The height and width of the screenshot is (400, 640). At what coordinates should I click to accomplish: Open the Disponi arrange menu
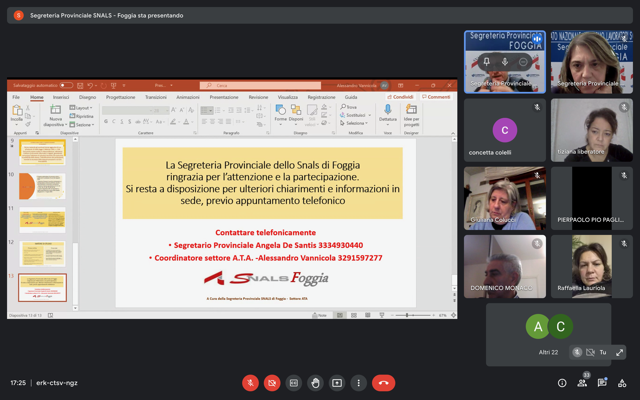[296, 114]
